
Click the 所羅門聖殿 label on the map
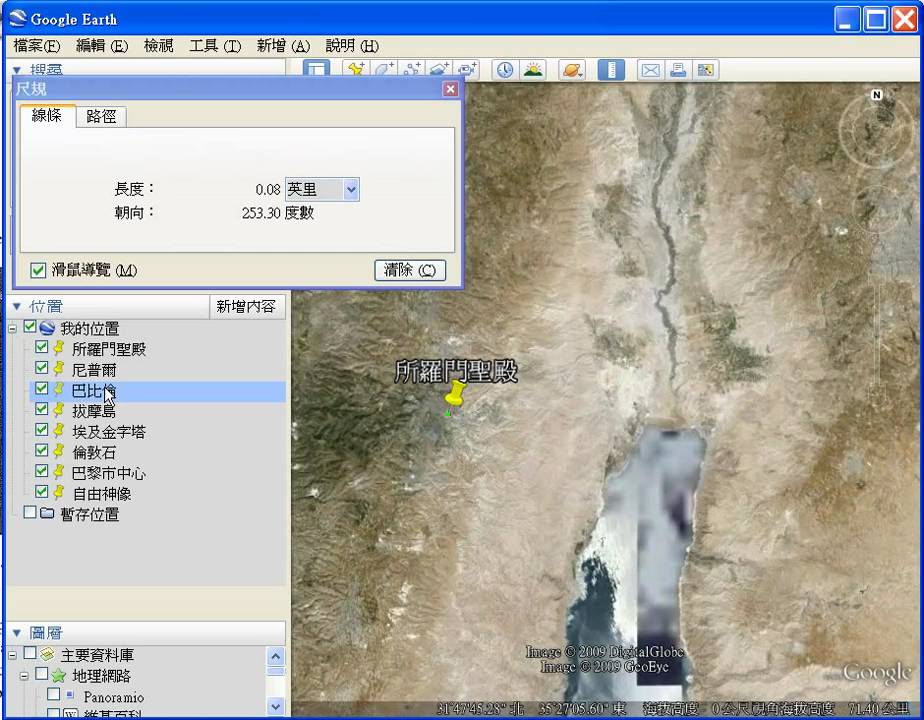click(x=456, y=371)
